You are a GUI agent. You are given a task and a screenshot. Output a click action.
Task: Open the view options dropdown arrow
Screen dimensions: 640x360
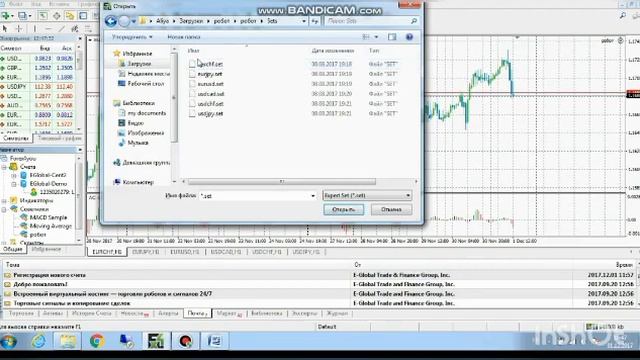(376, 37)
